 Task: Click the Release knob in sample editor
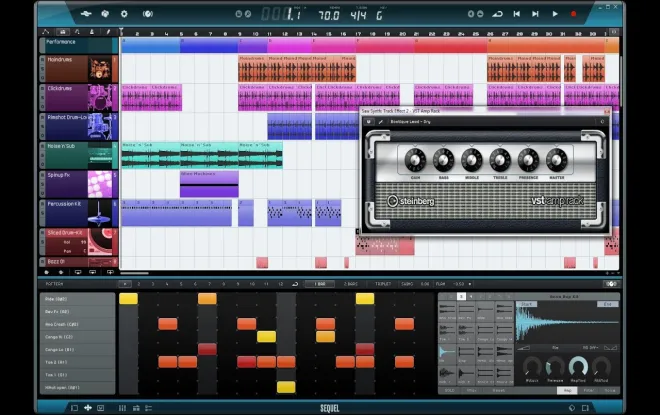tap(555, 367)
